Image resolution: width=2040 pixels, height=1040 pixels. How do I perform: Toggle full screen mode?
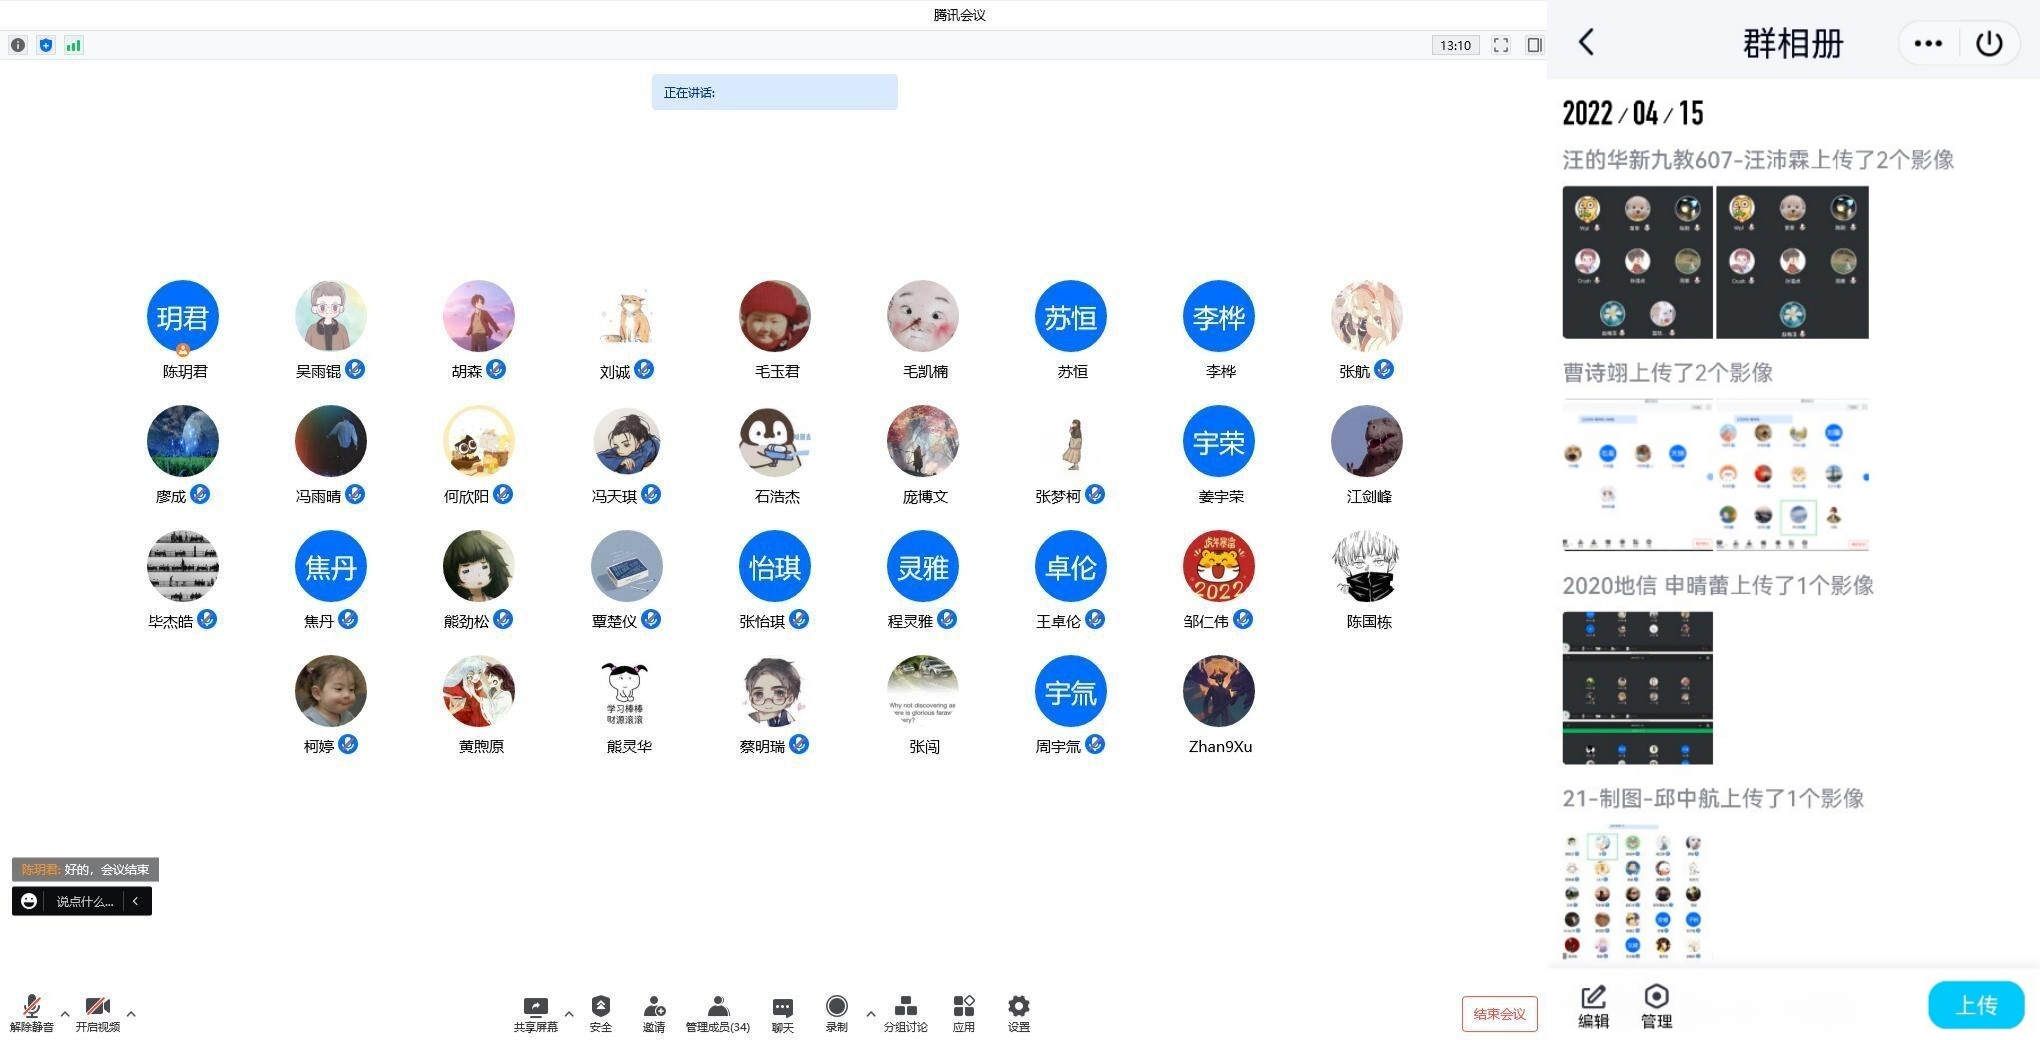(1500, 45)
